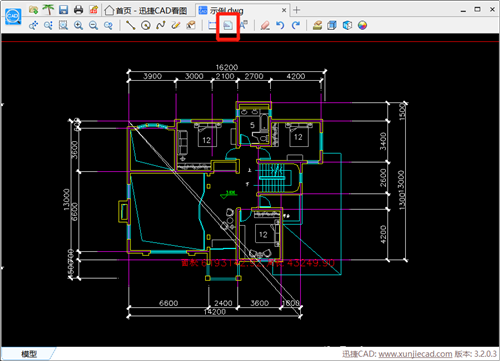Click the Xunjie CAD app logo
This screenshot has width=500, height=361.
coord(13,16)
